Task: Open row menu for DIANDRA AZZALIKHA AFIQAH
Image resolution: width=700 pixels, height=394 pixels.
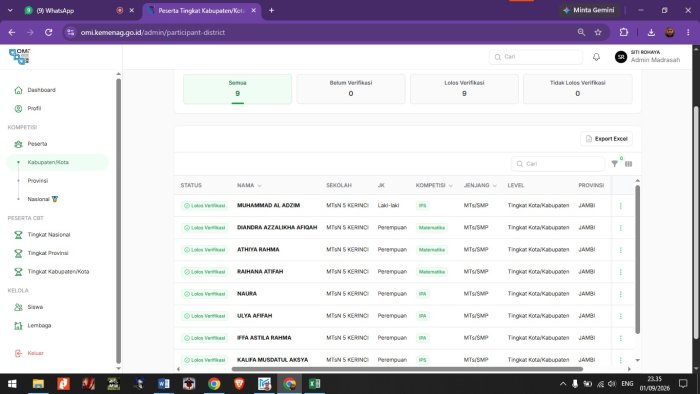Action: click(621, 228)
